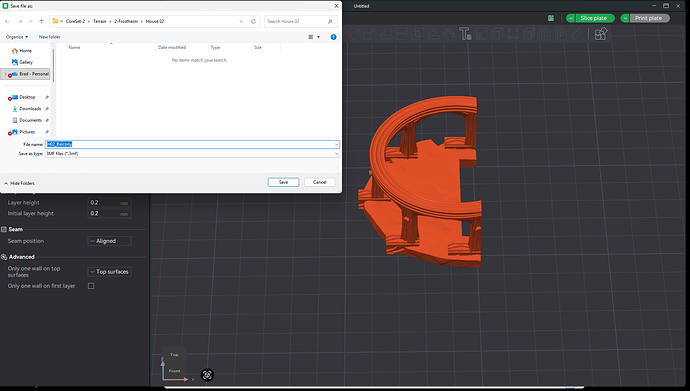Image resolution: width=690 pixels, height=391 pixels.
Task: Refresh the House 02 folder listing
Action: point(253,21)
